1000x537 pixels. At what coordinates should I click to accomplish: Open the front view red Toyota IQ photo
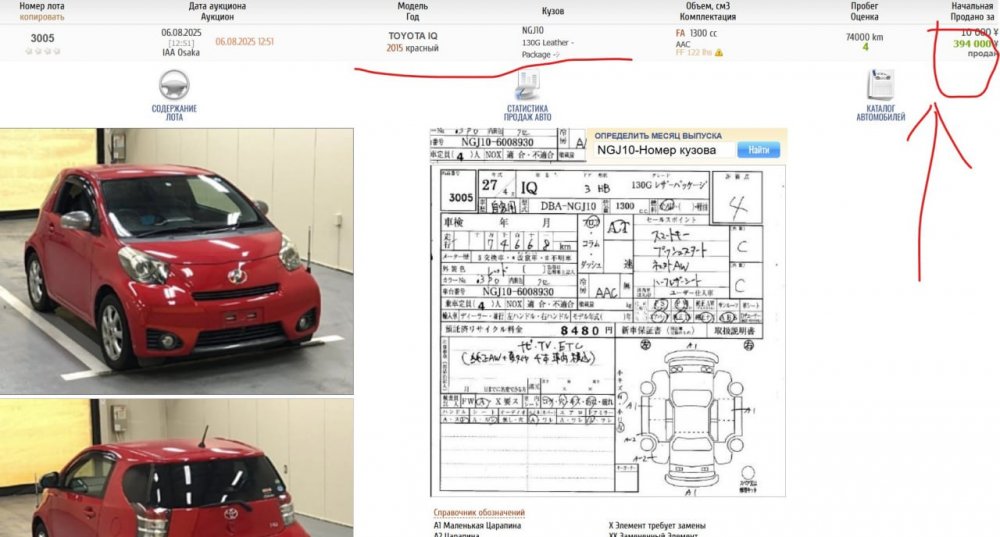176,260
